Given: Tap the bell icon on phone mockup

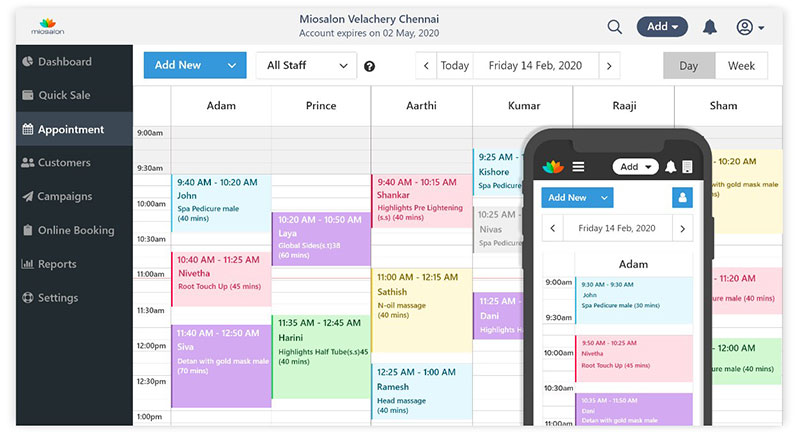Looking at the screenshot, I should pyautogui.click(x=670, y=167).
